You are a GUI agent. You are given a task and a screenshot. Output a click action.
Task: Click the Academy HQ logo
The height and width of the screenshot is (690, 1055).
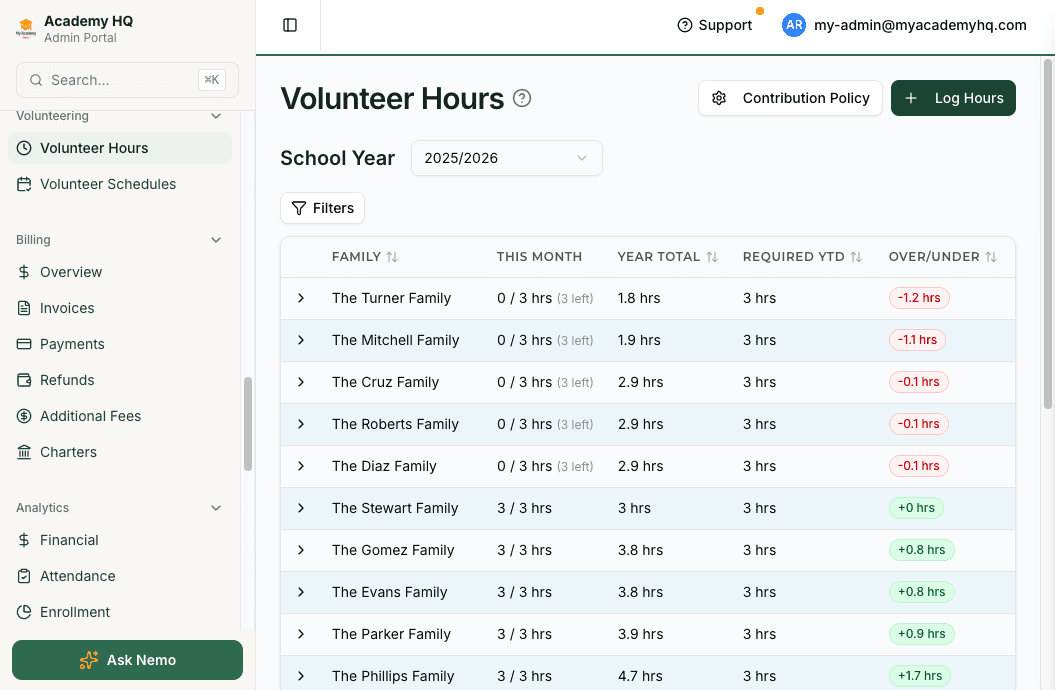26,28
